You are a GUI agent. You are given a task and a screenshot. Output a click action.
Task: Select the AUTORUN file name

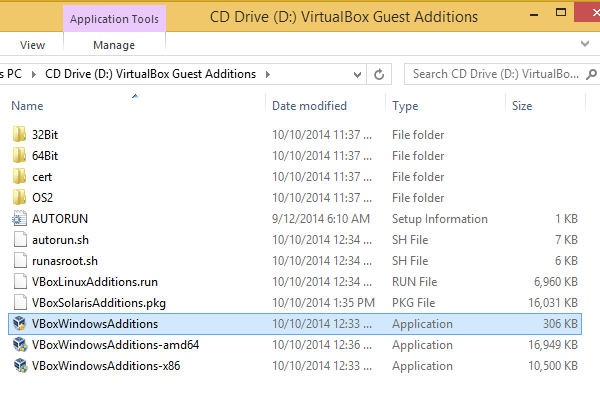click(60, 219)
